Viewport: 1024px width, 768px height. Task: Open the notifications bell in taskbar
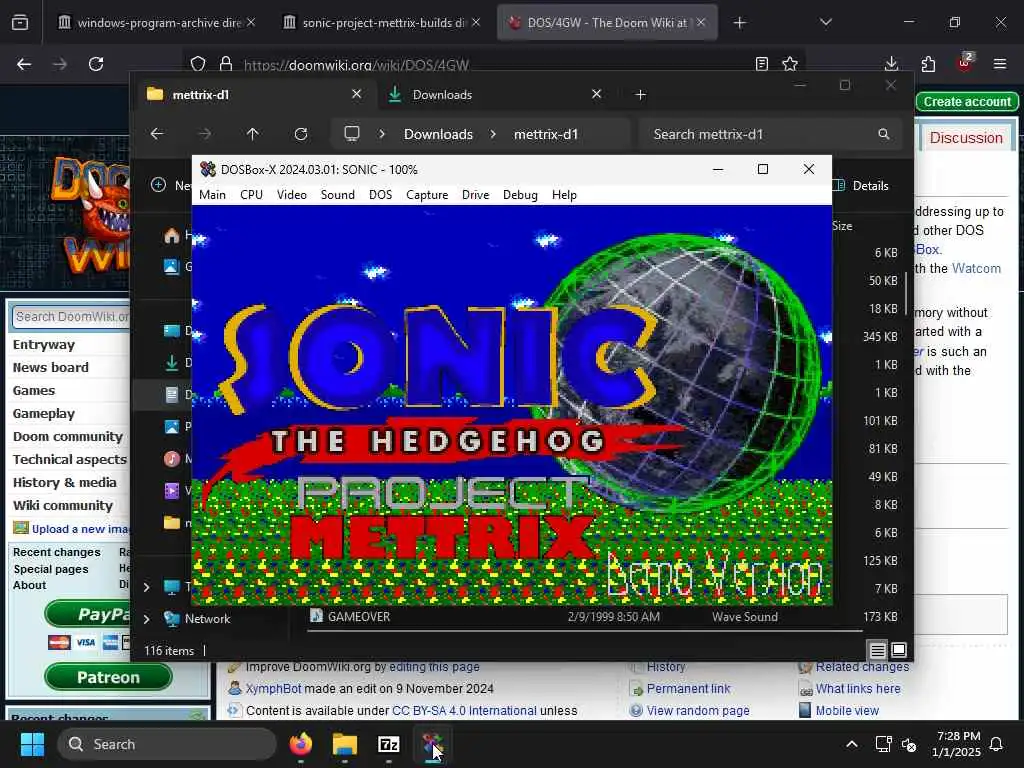point(997,744)
